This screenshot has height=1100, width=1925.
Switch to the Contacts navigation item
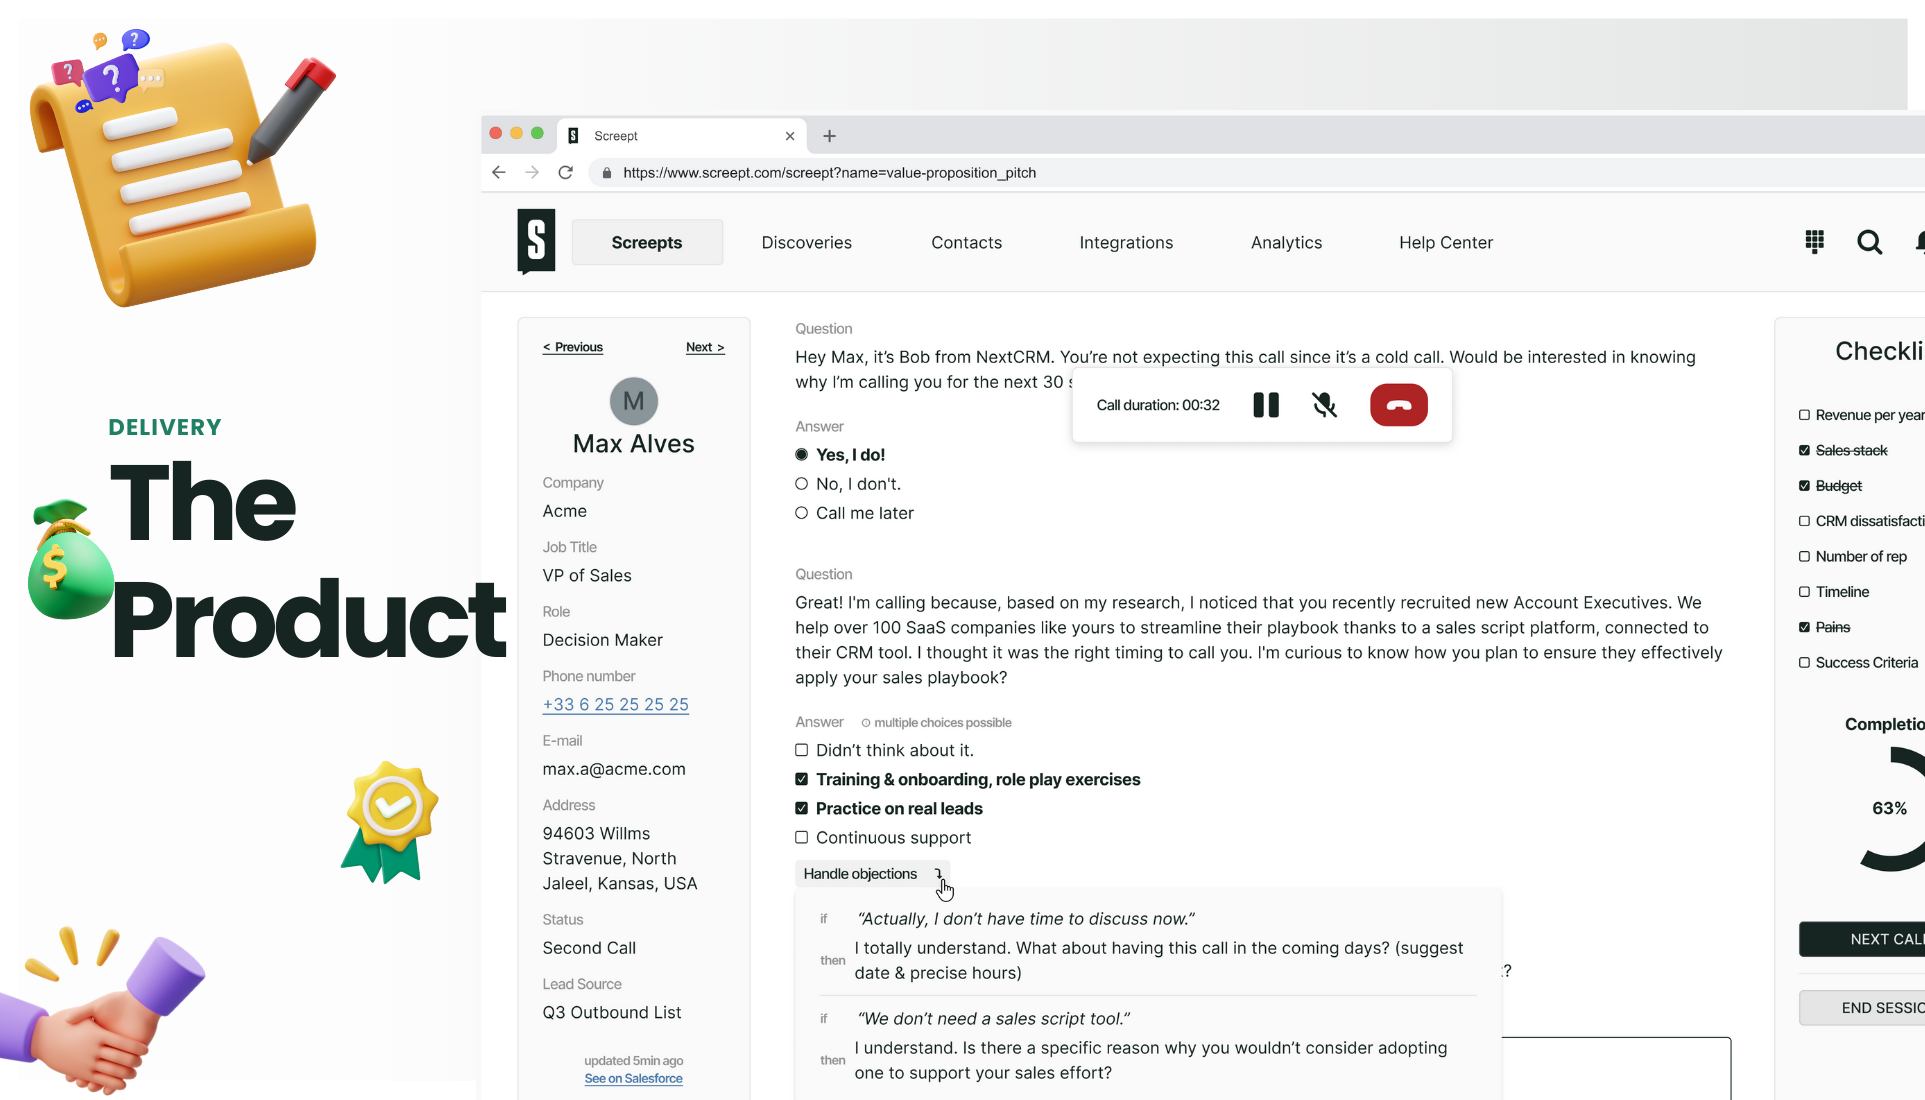(x=966, y=242)
